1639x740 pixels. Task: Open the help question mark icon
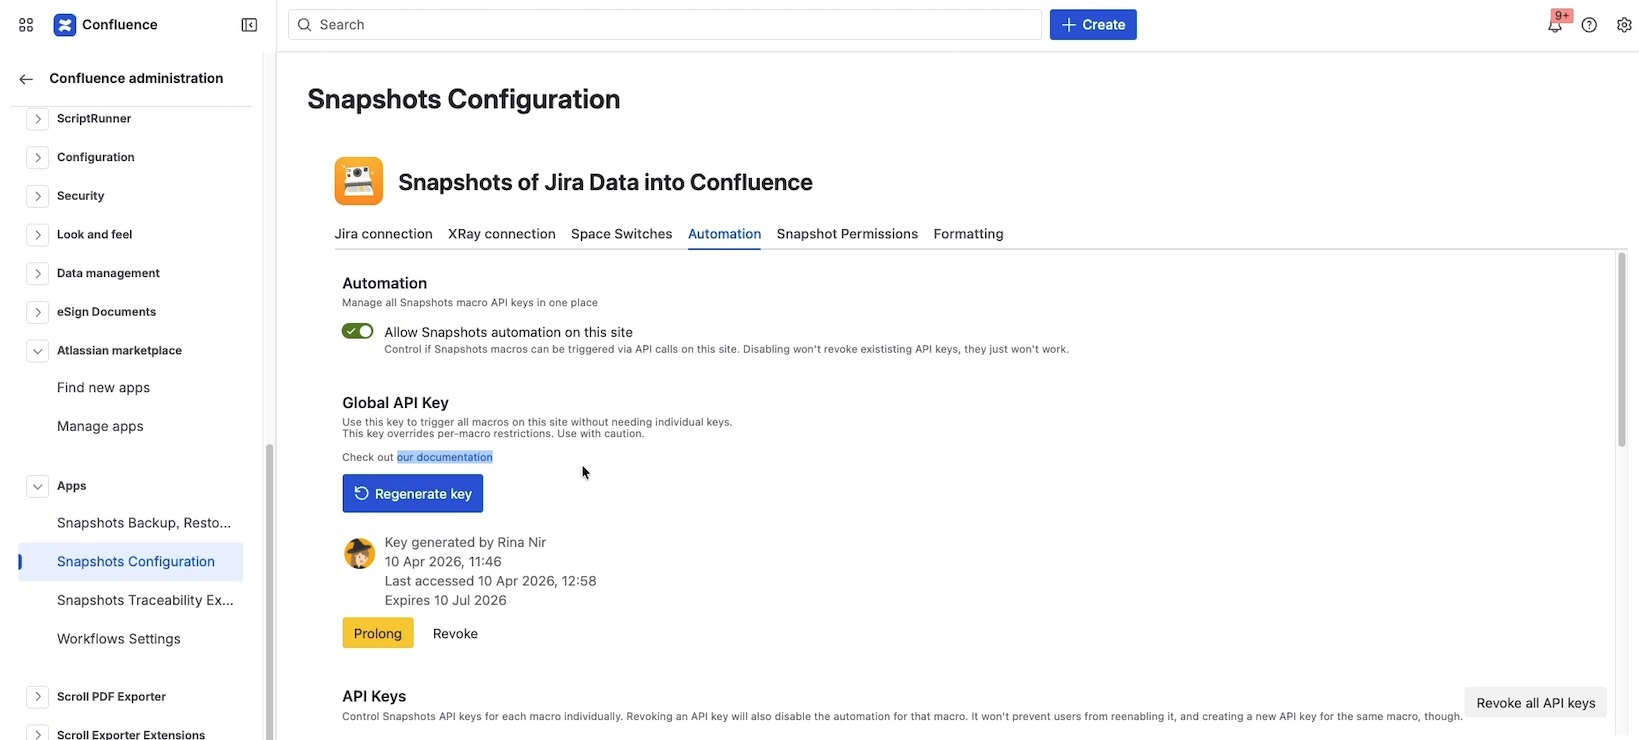pos(1589,25)
